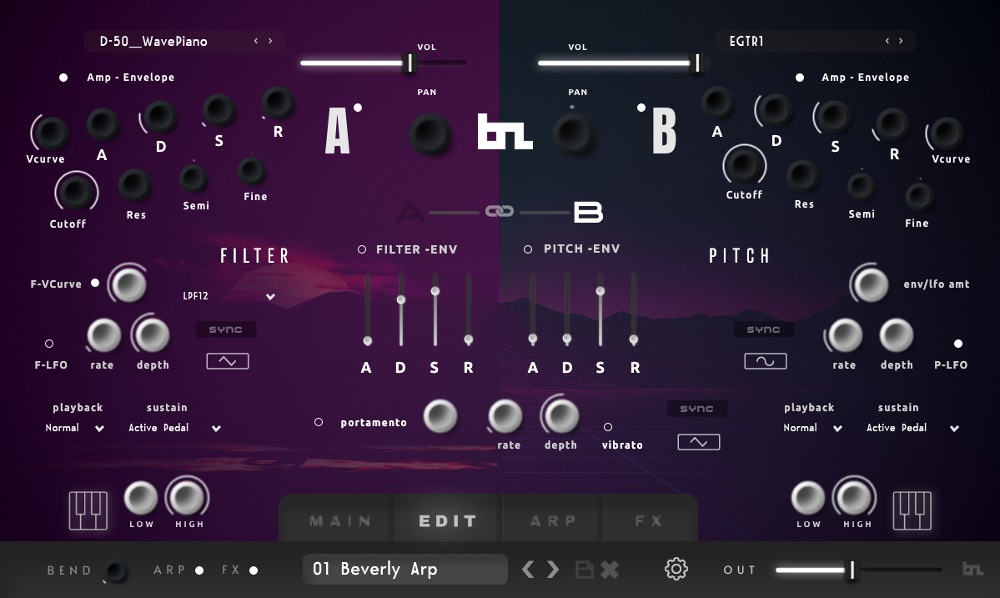The width and height of the screenshot is (1000, 598).
Task: Toggle the FILTER-ENV enable radio
Action: [x=362, y=249]
